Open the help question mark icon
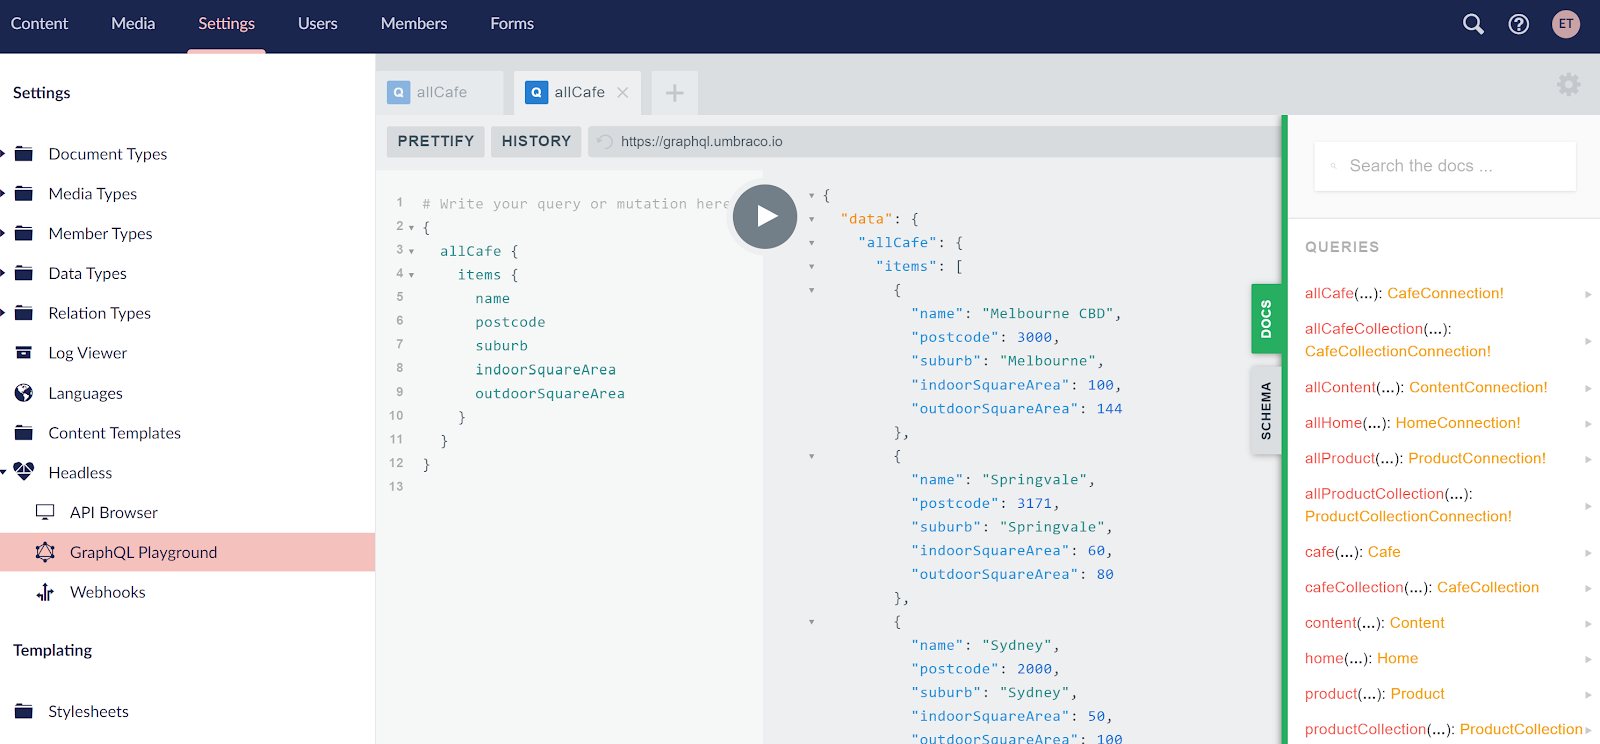This screenshot has height=744, width=1600. click(x=1519, y=24)
